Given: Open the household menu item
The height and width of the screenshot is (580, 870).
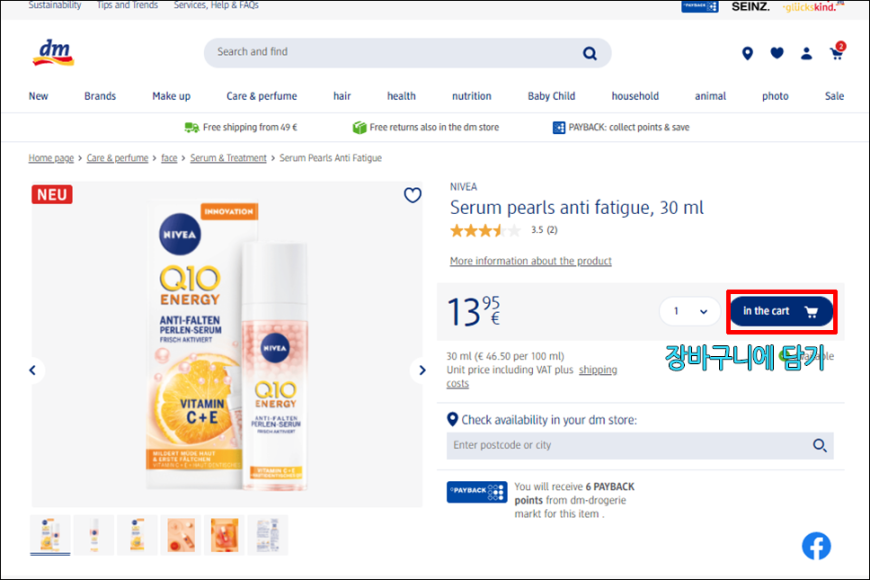Looking at the screenshot, I should tap(635, 96).
